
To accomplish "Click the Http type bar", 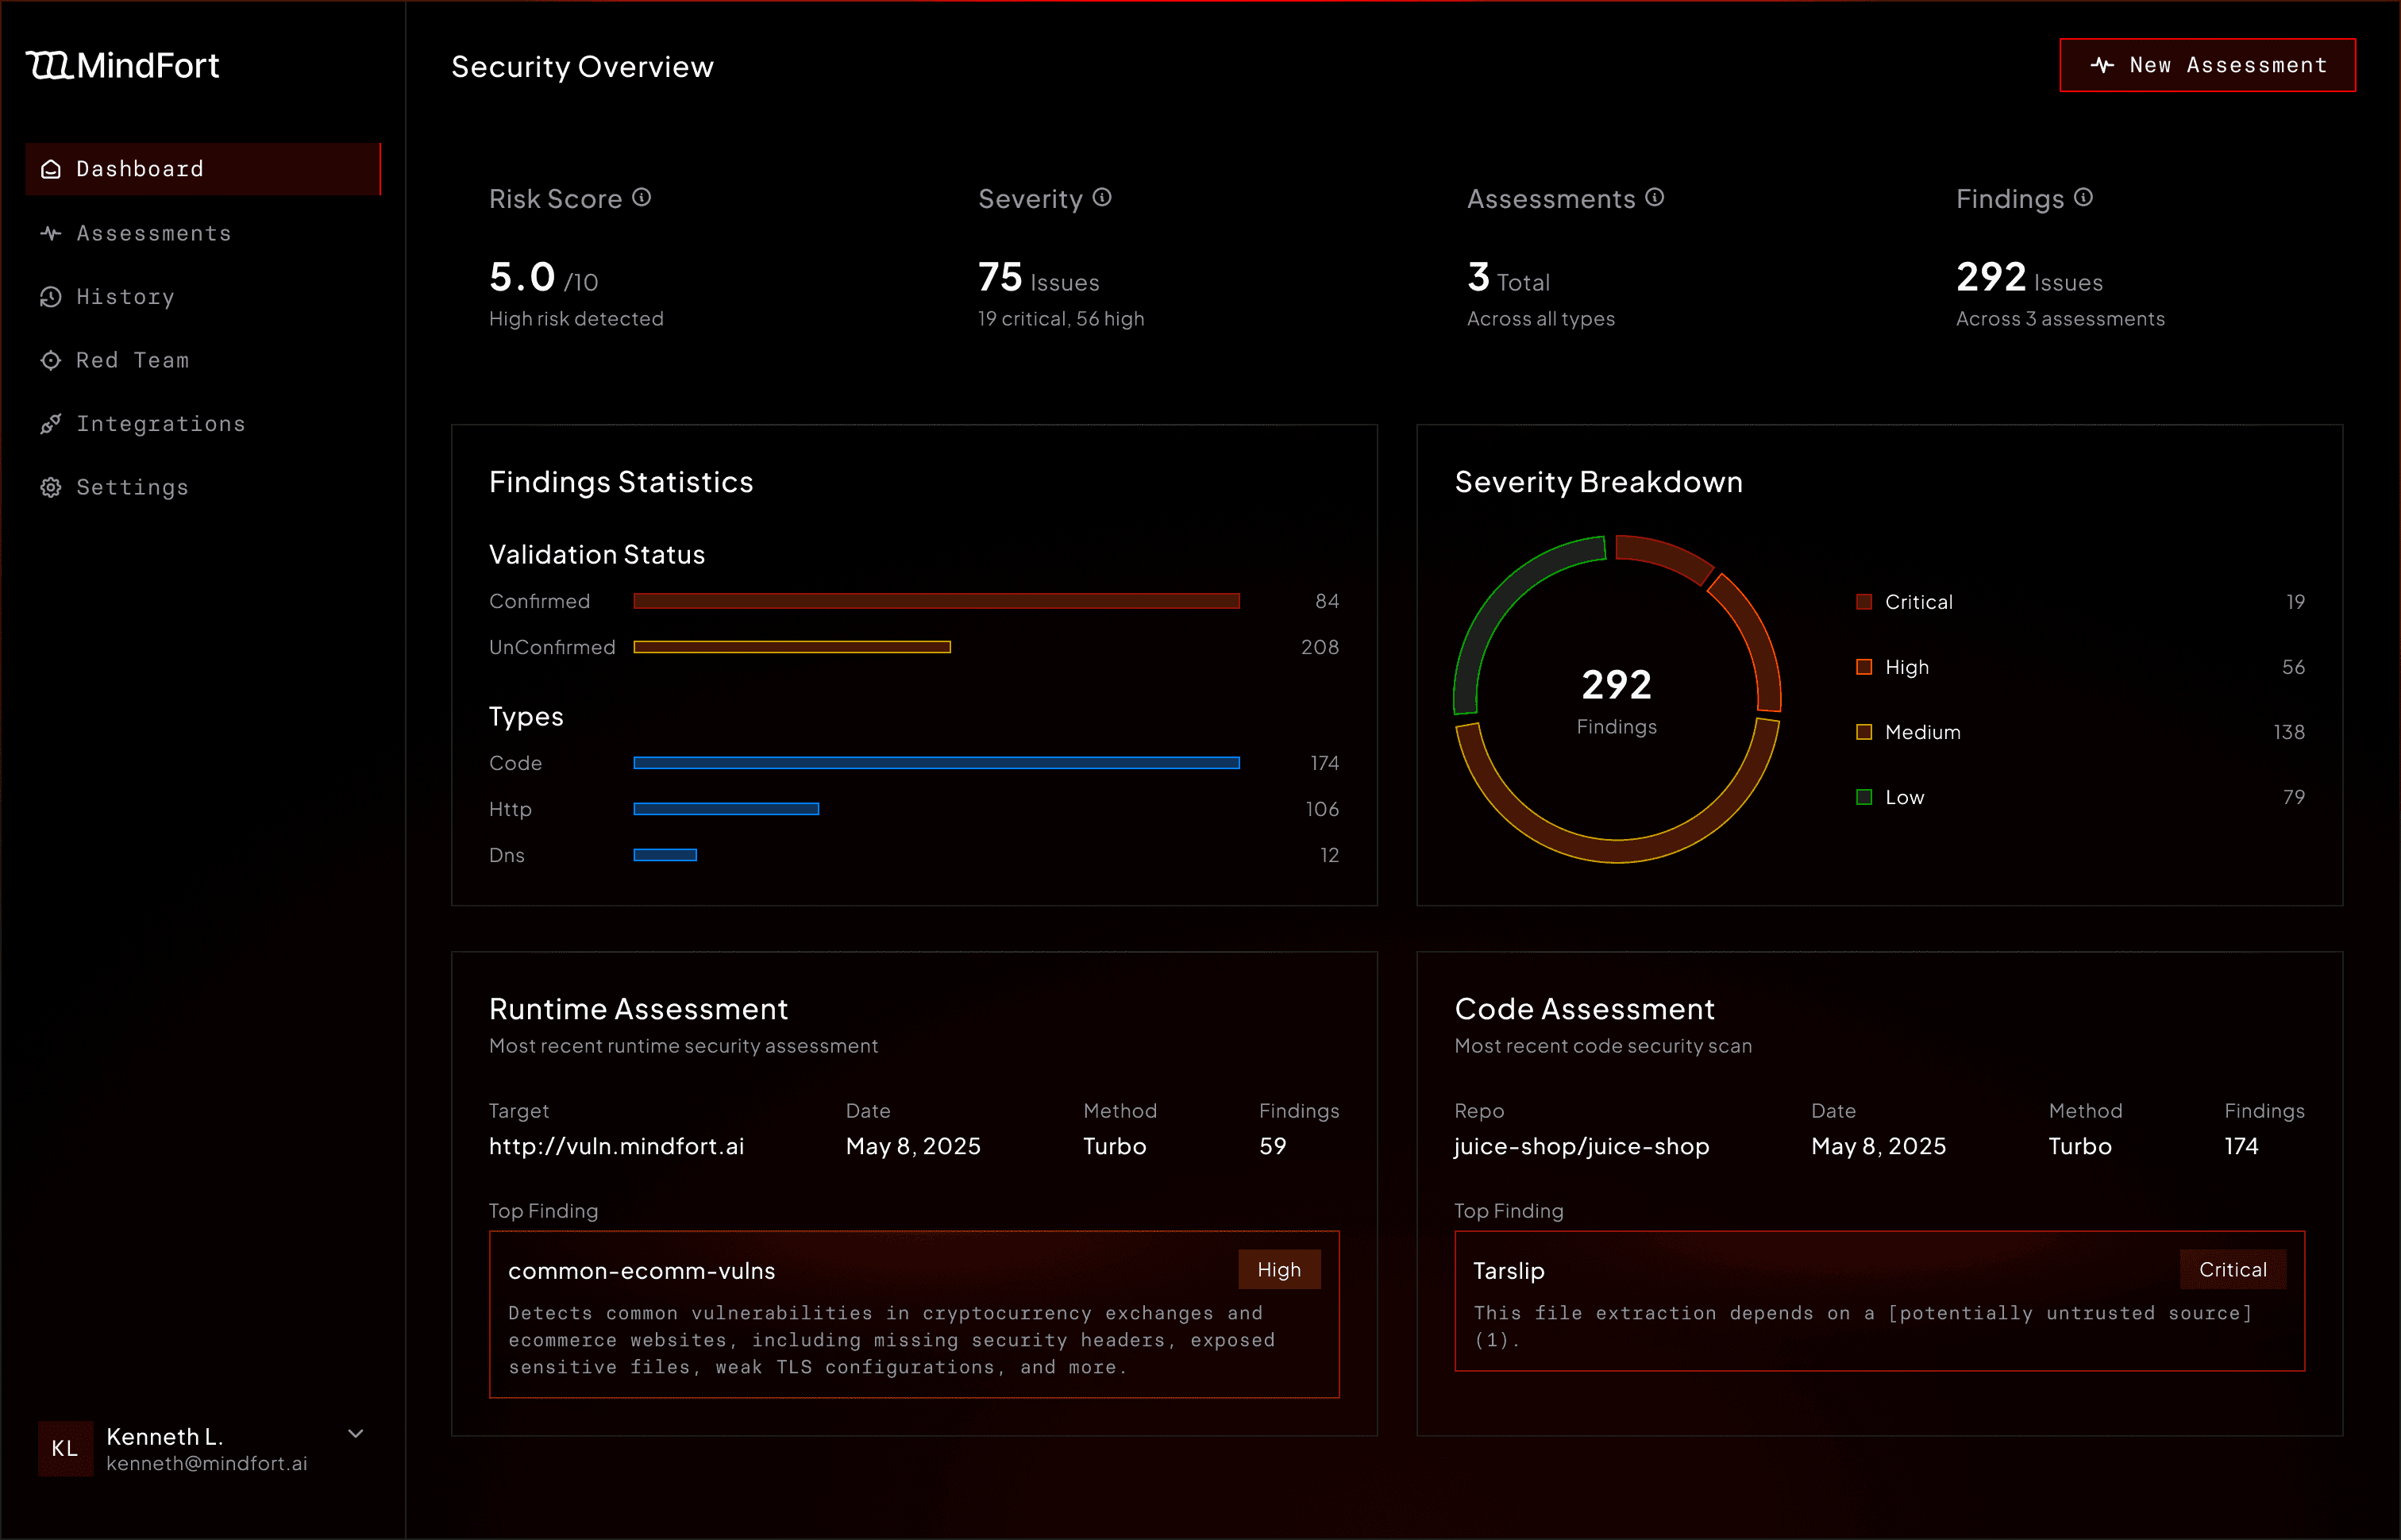I will pyautogui.click(x=726, y=809).
